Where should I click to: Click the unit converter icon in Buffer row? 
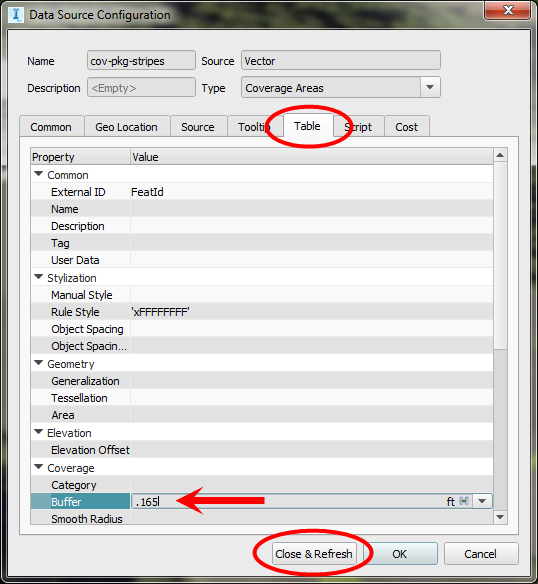(464, 501)
